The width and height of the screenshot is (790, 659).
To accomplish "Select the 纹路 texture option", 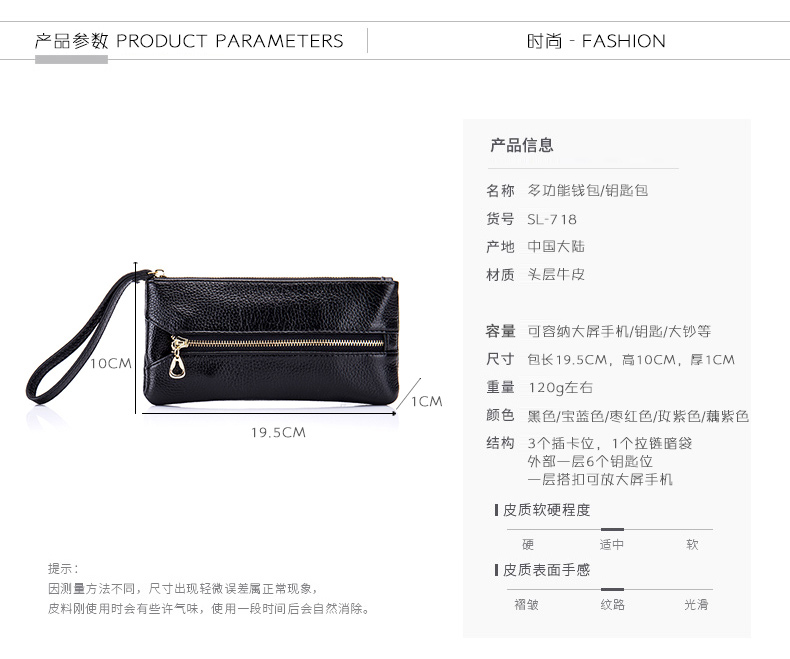I will (x=612, y=604).
